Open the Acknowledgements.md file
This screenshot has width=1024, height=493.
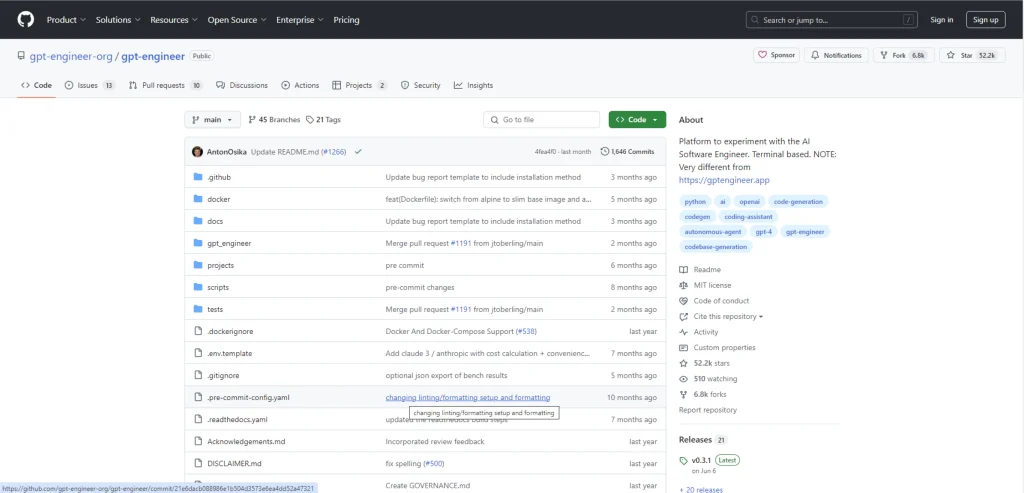pyautogui.click(x=246, y=441)
